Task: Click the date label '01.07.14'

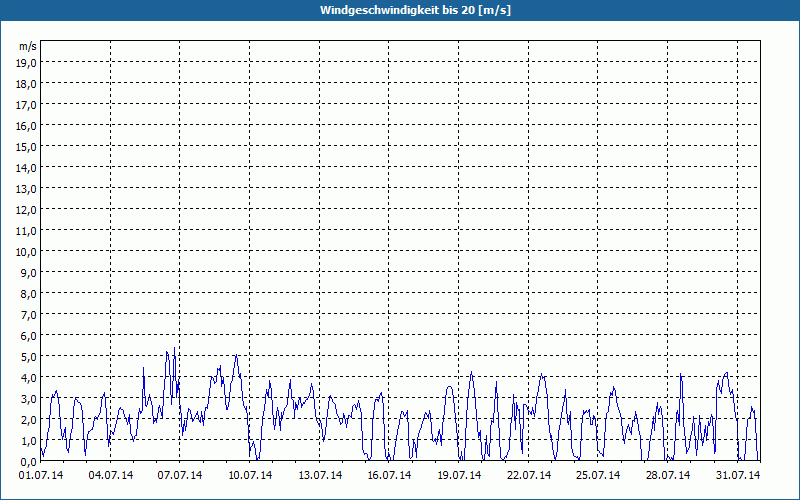Action: [41, 476]
